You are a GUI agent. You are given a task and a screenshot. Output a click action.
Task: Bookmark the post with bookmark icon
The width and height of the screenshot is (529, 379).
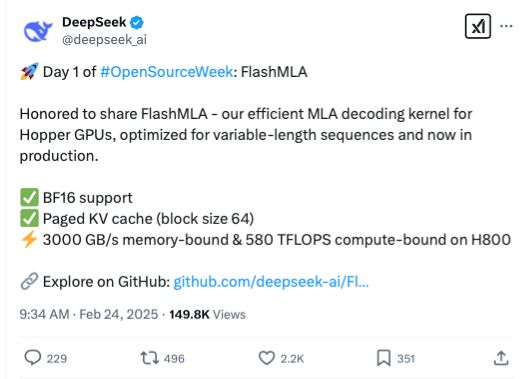384,358
